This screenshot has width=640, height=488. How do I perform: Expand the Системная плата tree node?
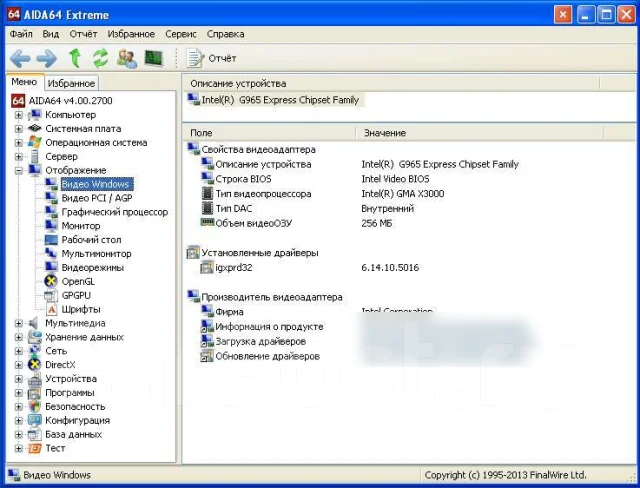(x=18, y=129)
